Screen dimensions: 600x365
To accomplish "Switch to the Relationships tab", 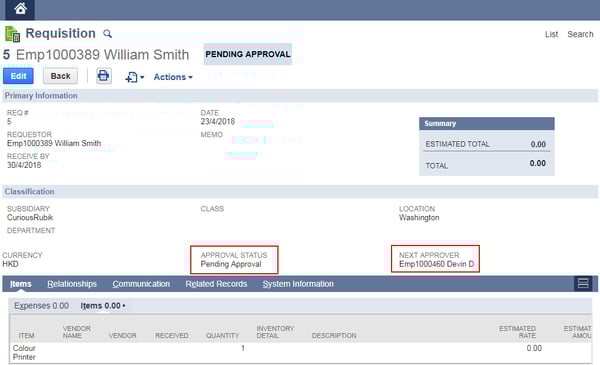I will pyautogui.click(x=72, y=284).
